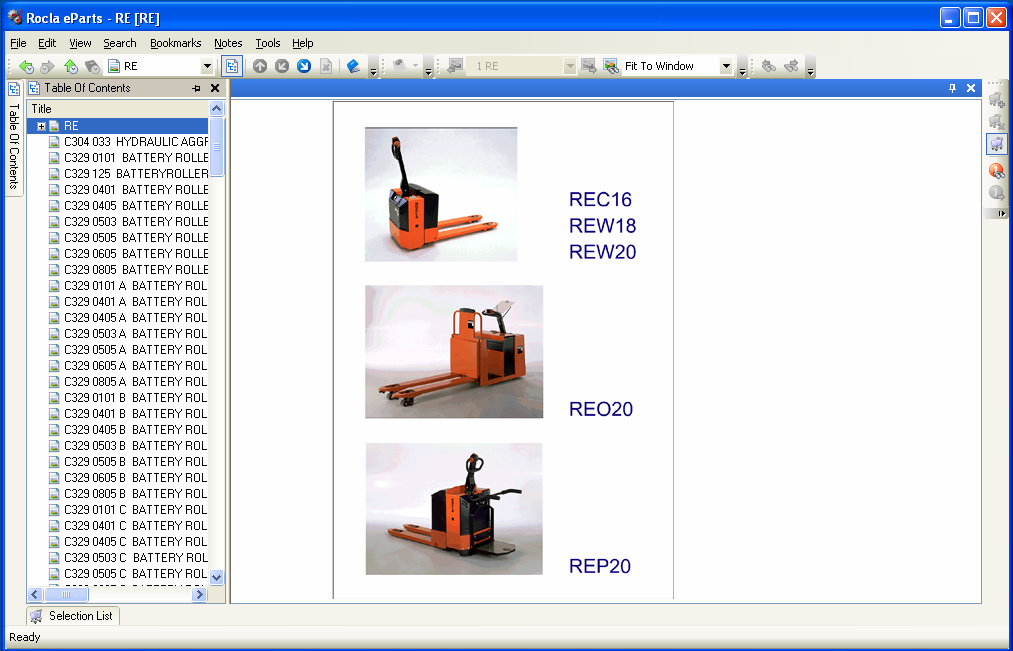Open toolbar options after the blue book icon
Image resolution: width=1013 pixels, height=651 pixels.
(373, 67)
